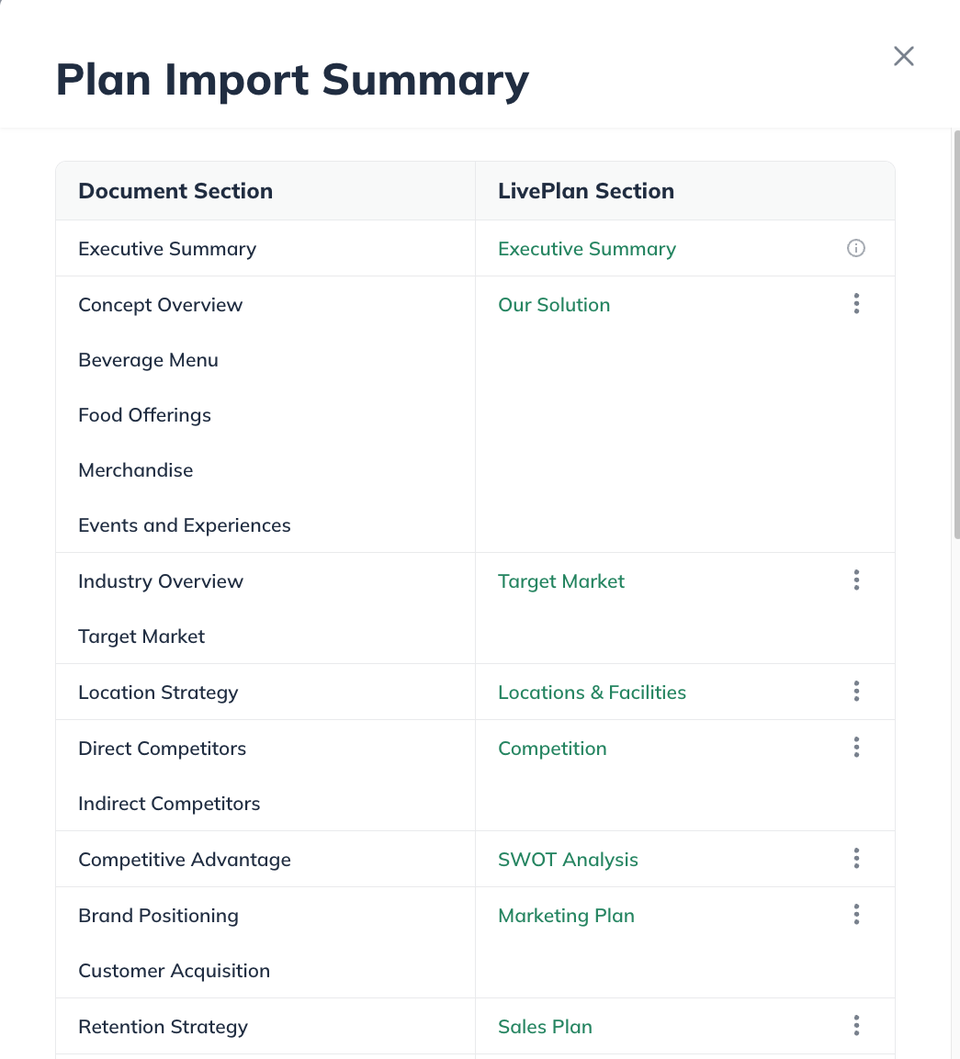Click the info icon beside Executive Summary
960x1059 pixels.
tap(856, 249)
